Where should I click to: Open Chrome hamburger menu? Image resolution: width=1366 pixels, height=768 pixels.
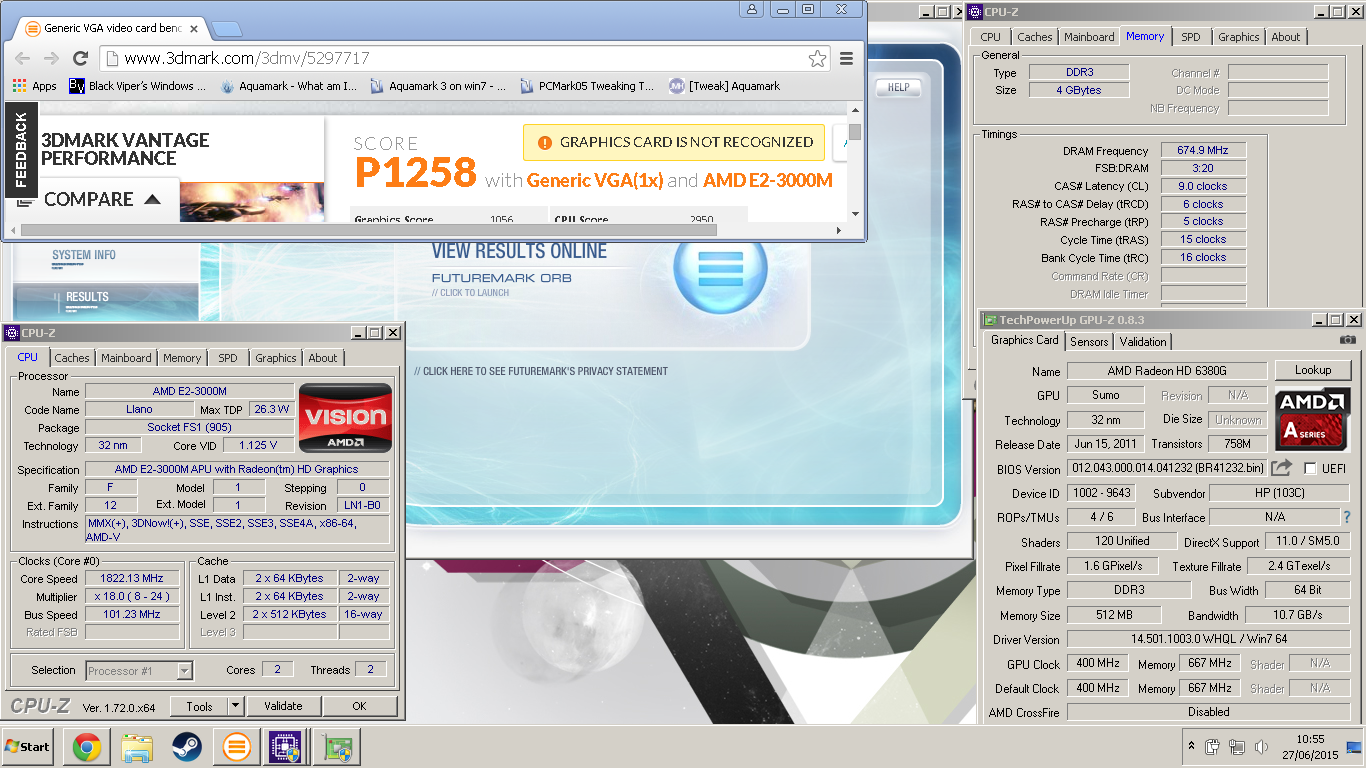tap(846, 58)
